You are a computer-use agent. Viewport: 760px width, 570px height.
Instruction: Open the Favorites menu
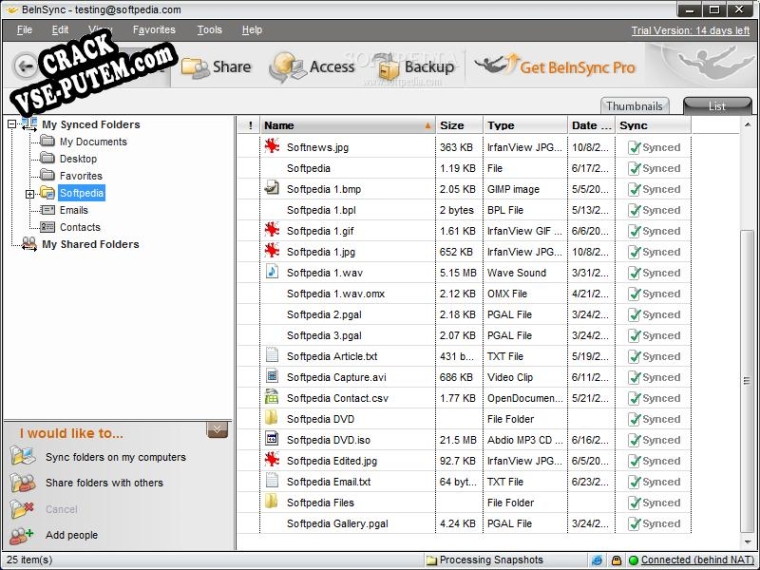(x=154, y=30)
